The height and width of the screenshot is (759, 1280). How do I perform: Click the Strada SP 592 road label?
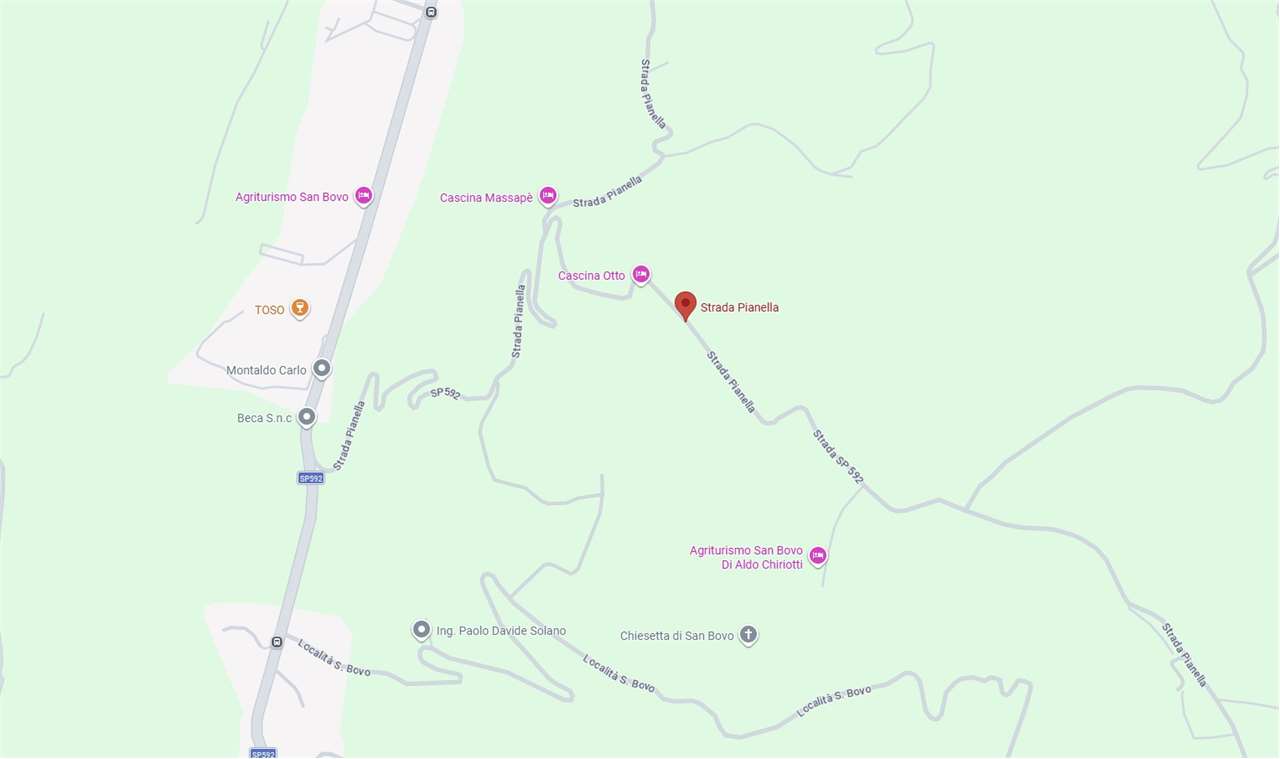click(x=838, y=458)
